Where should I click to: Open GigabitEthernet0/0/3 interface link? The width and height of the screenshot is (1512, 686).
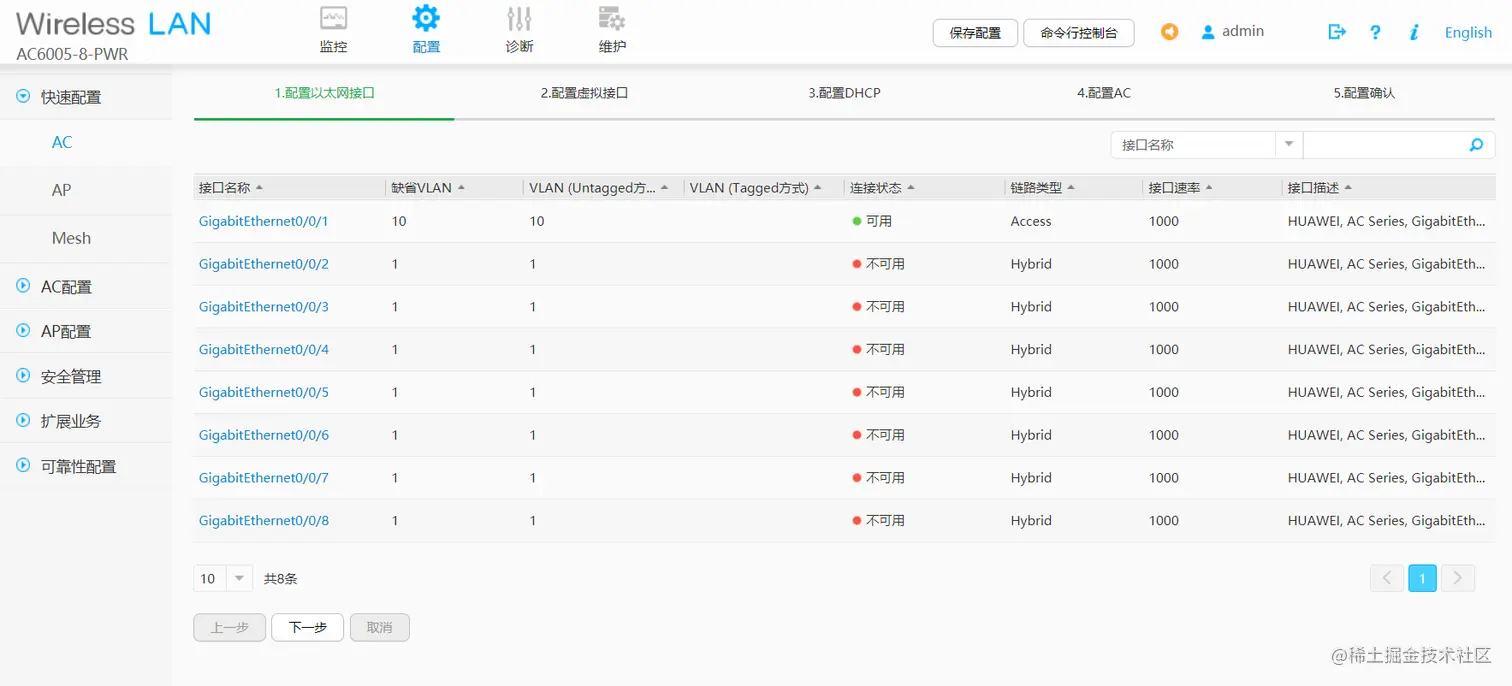pyautogui.click(x=264, y=307)
